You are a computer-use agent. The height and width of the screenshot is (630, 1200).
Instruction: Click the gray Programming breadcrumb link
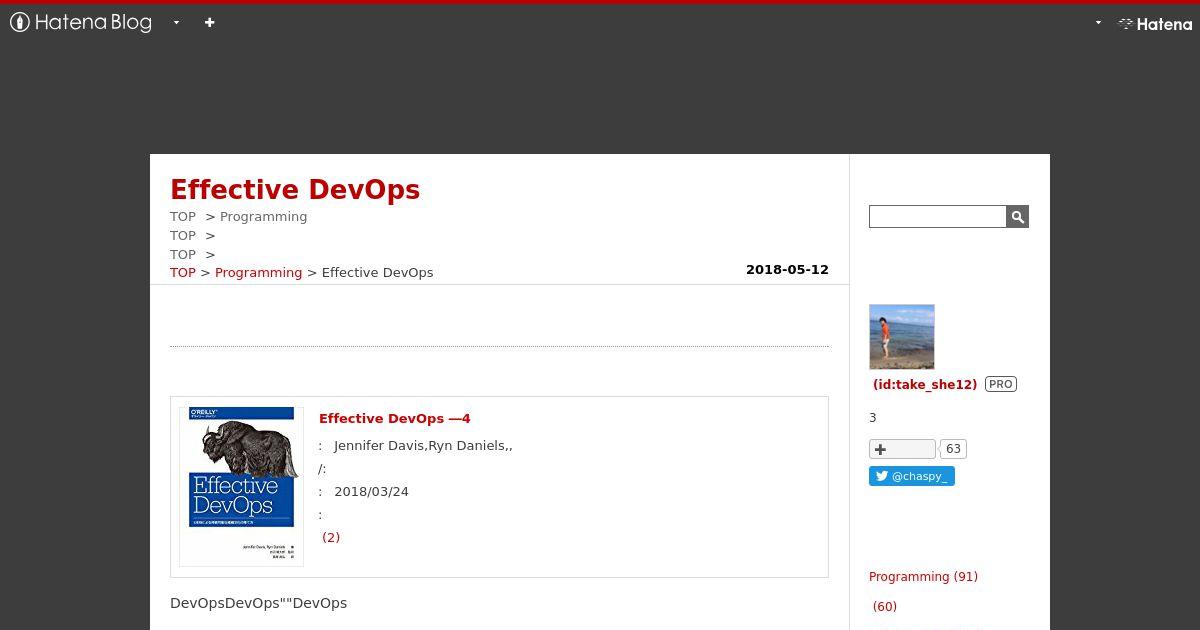(x=263, y=216)
